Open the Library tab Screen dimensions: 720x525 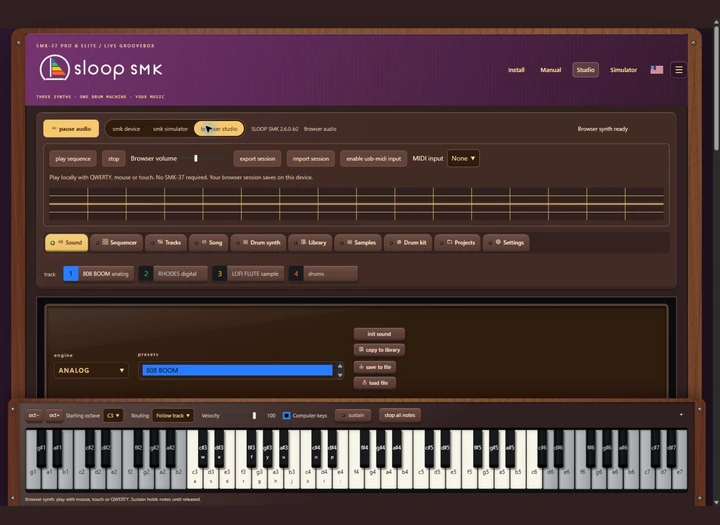(310, 242)
